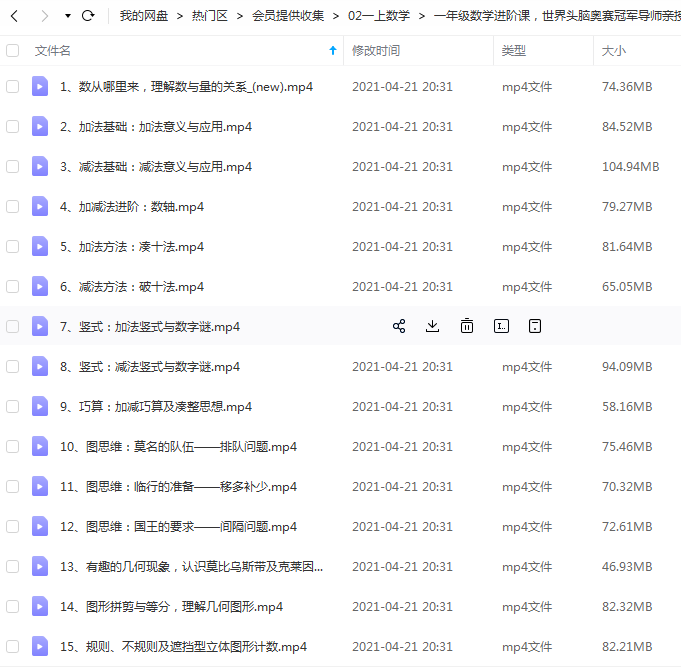Screen dimensions: 681x671
Task: Open the navigation history dropdown arrow
Action: click(68, 16)
